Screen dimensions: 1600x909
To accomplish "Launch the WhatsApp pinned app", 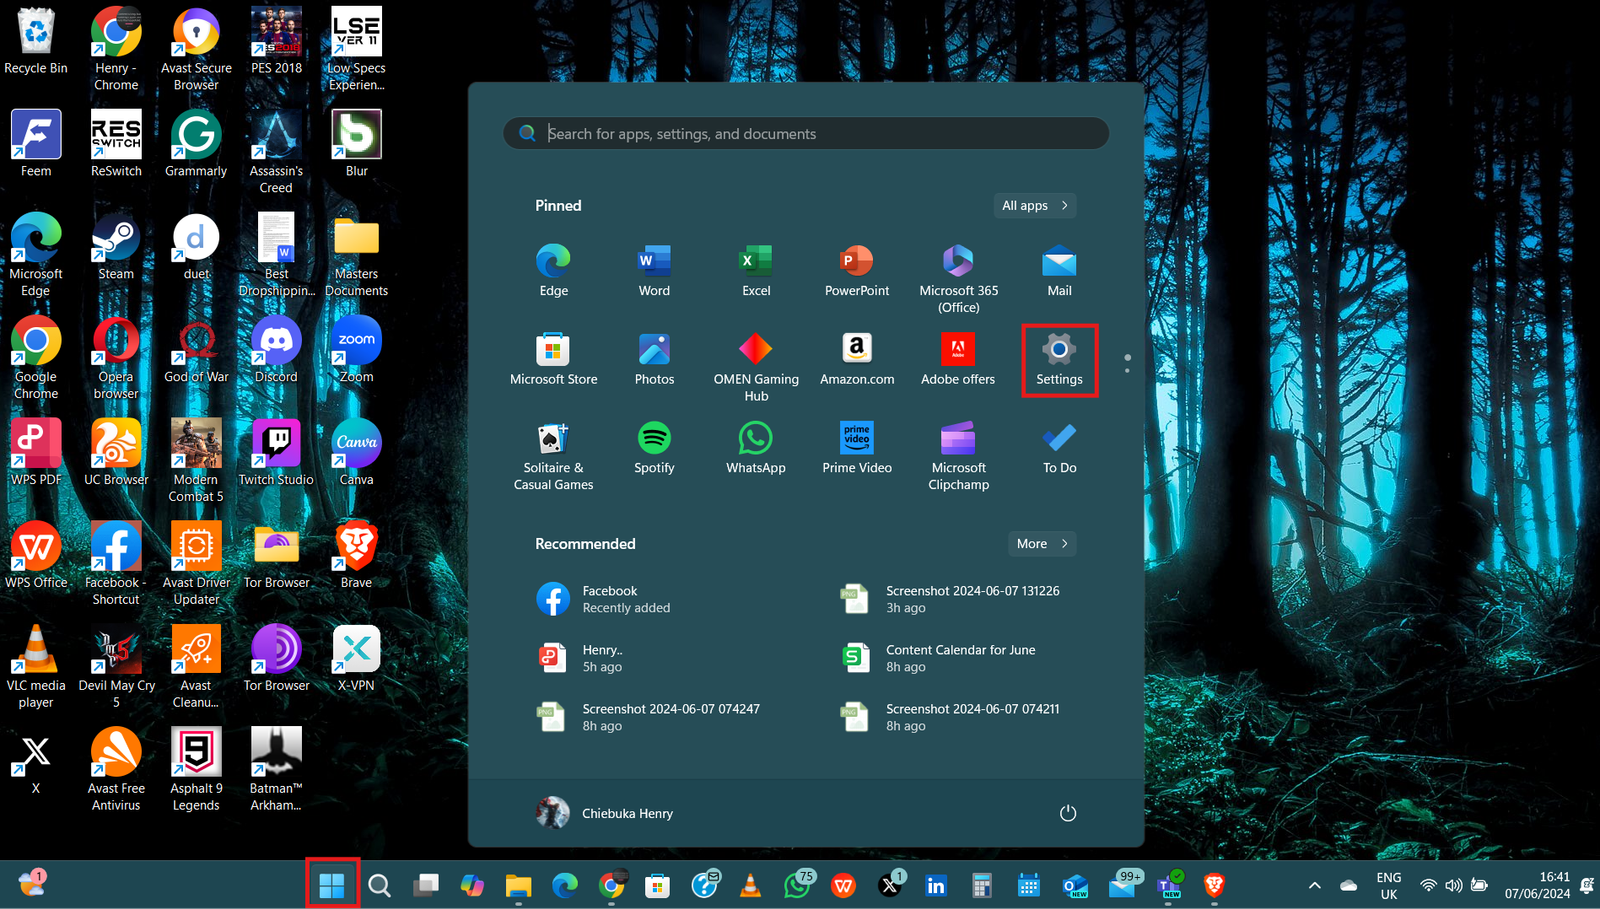I will pos(756,449).
